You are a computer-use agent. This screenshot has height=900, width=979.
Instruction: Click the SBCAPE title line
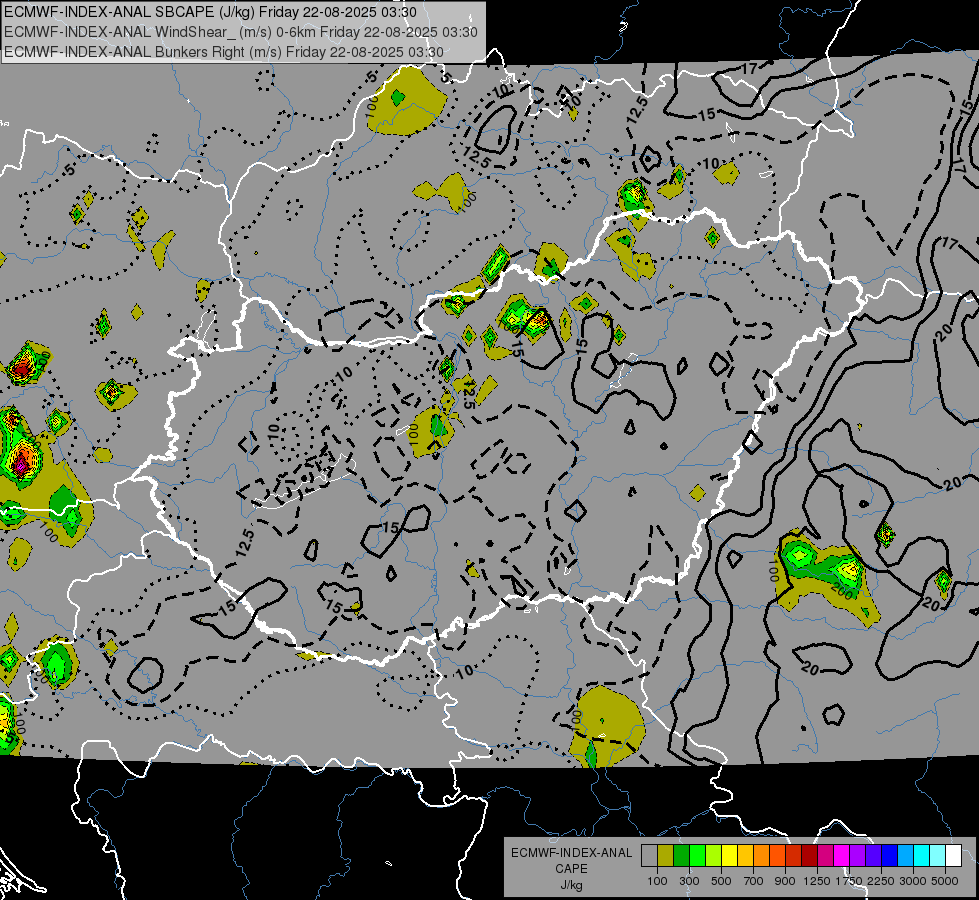coord(210,12)
